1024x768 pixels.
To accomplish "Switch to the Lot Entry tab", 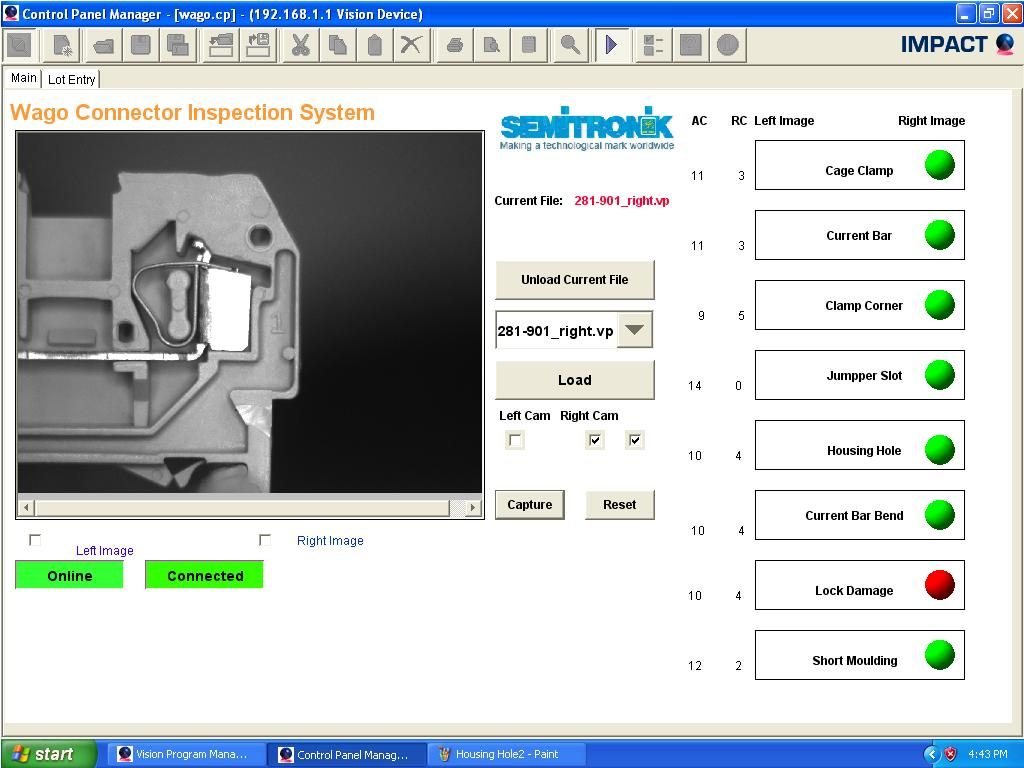I will tap(72, 79).
